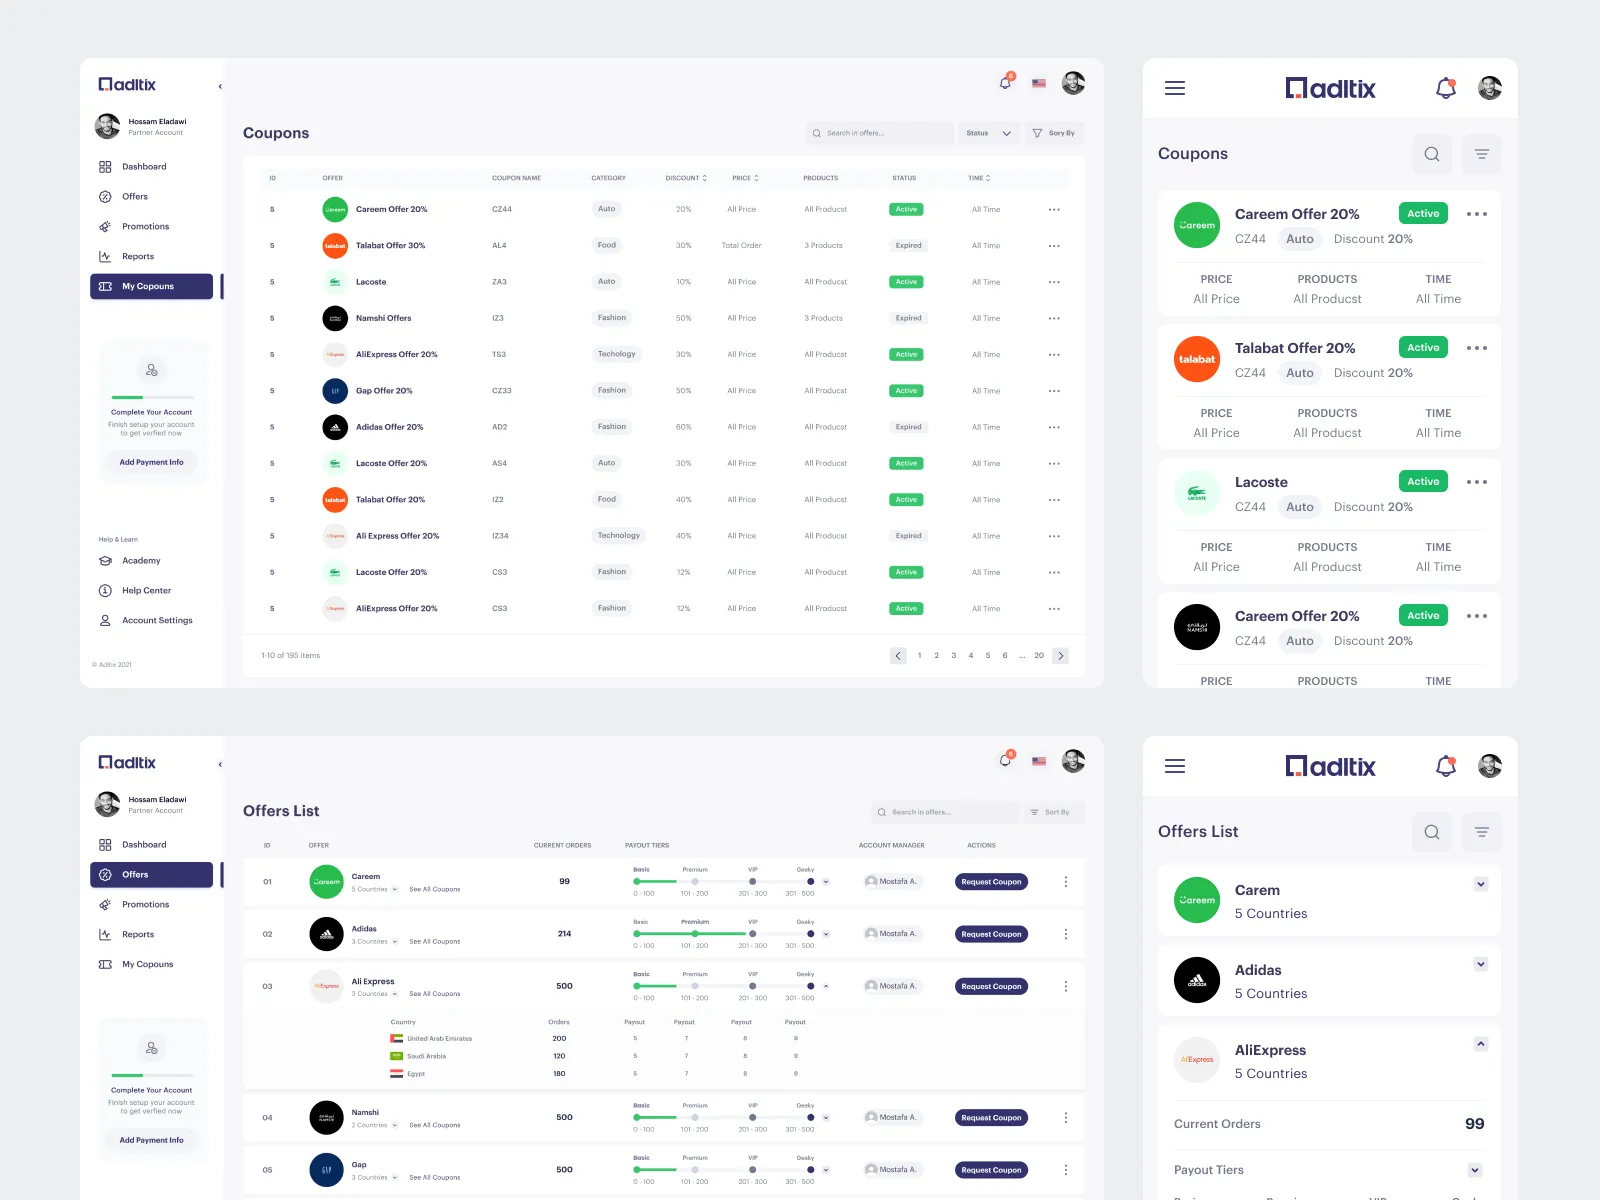
Task: Sort coupons table by Time column
Action: 979,178
